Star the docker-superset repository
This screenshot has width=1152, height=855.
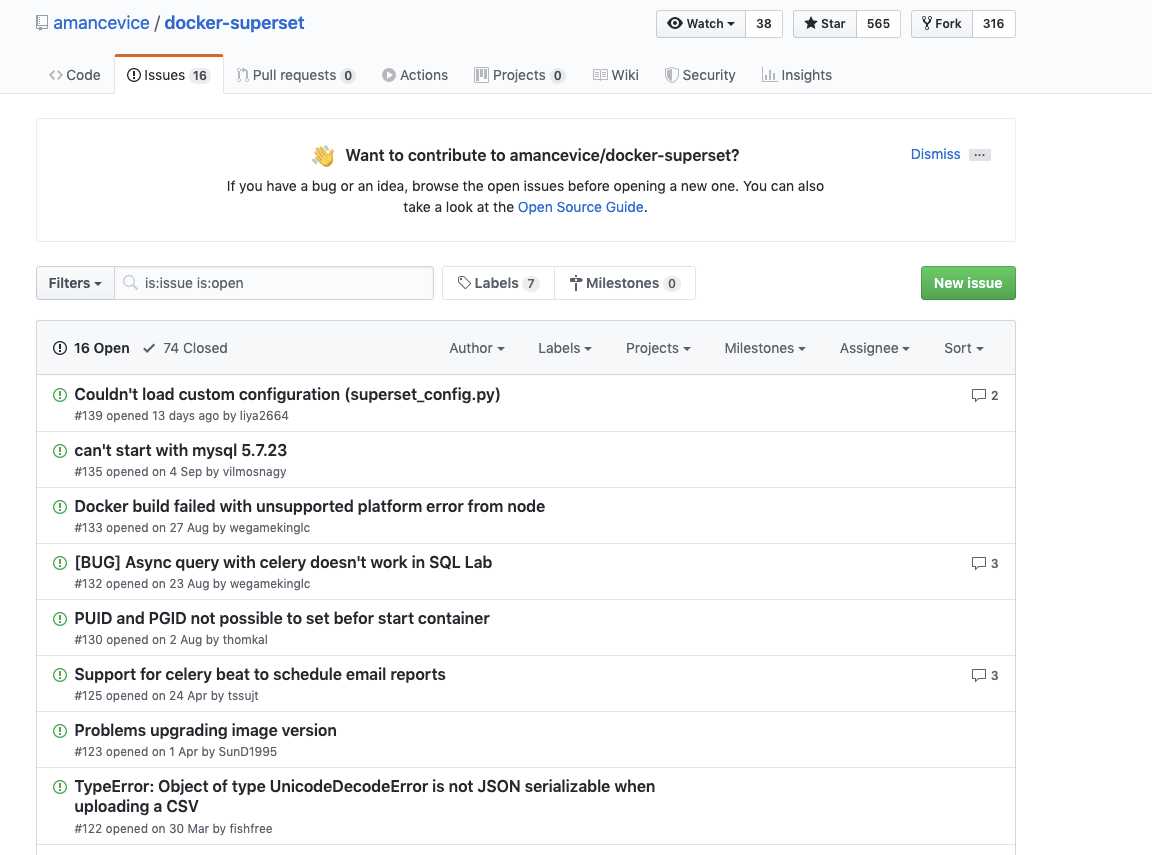point(825,24)
